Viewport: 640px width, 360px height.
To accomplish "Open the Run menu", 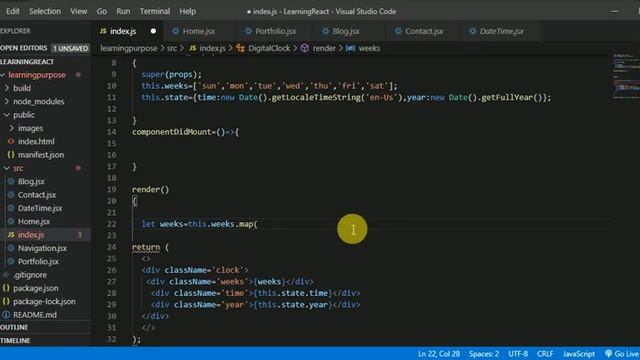I will 123,11.
